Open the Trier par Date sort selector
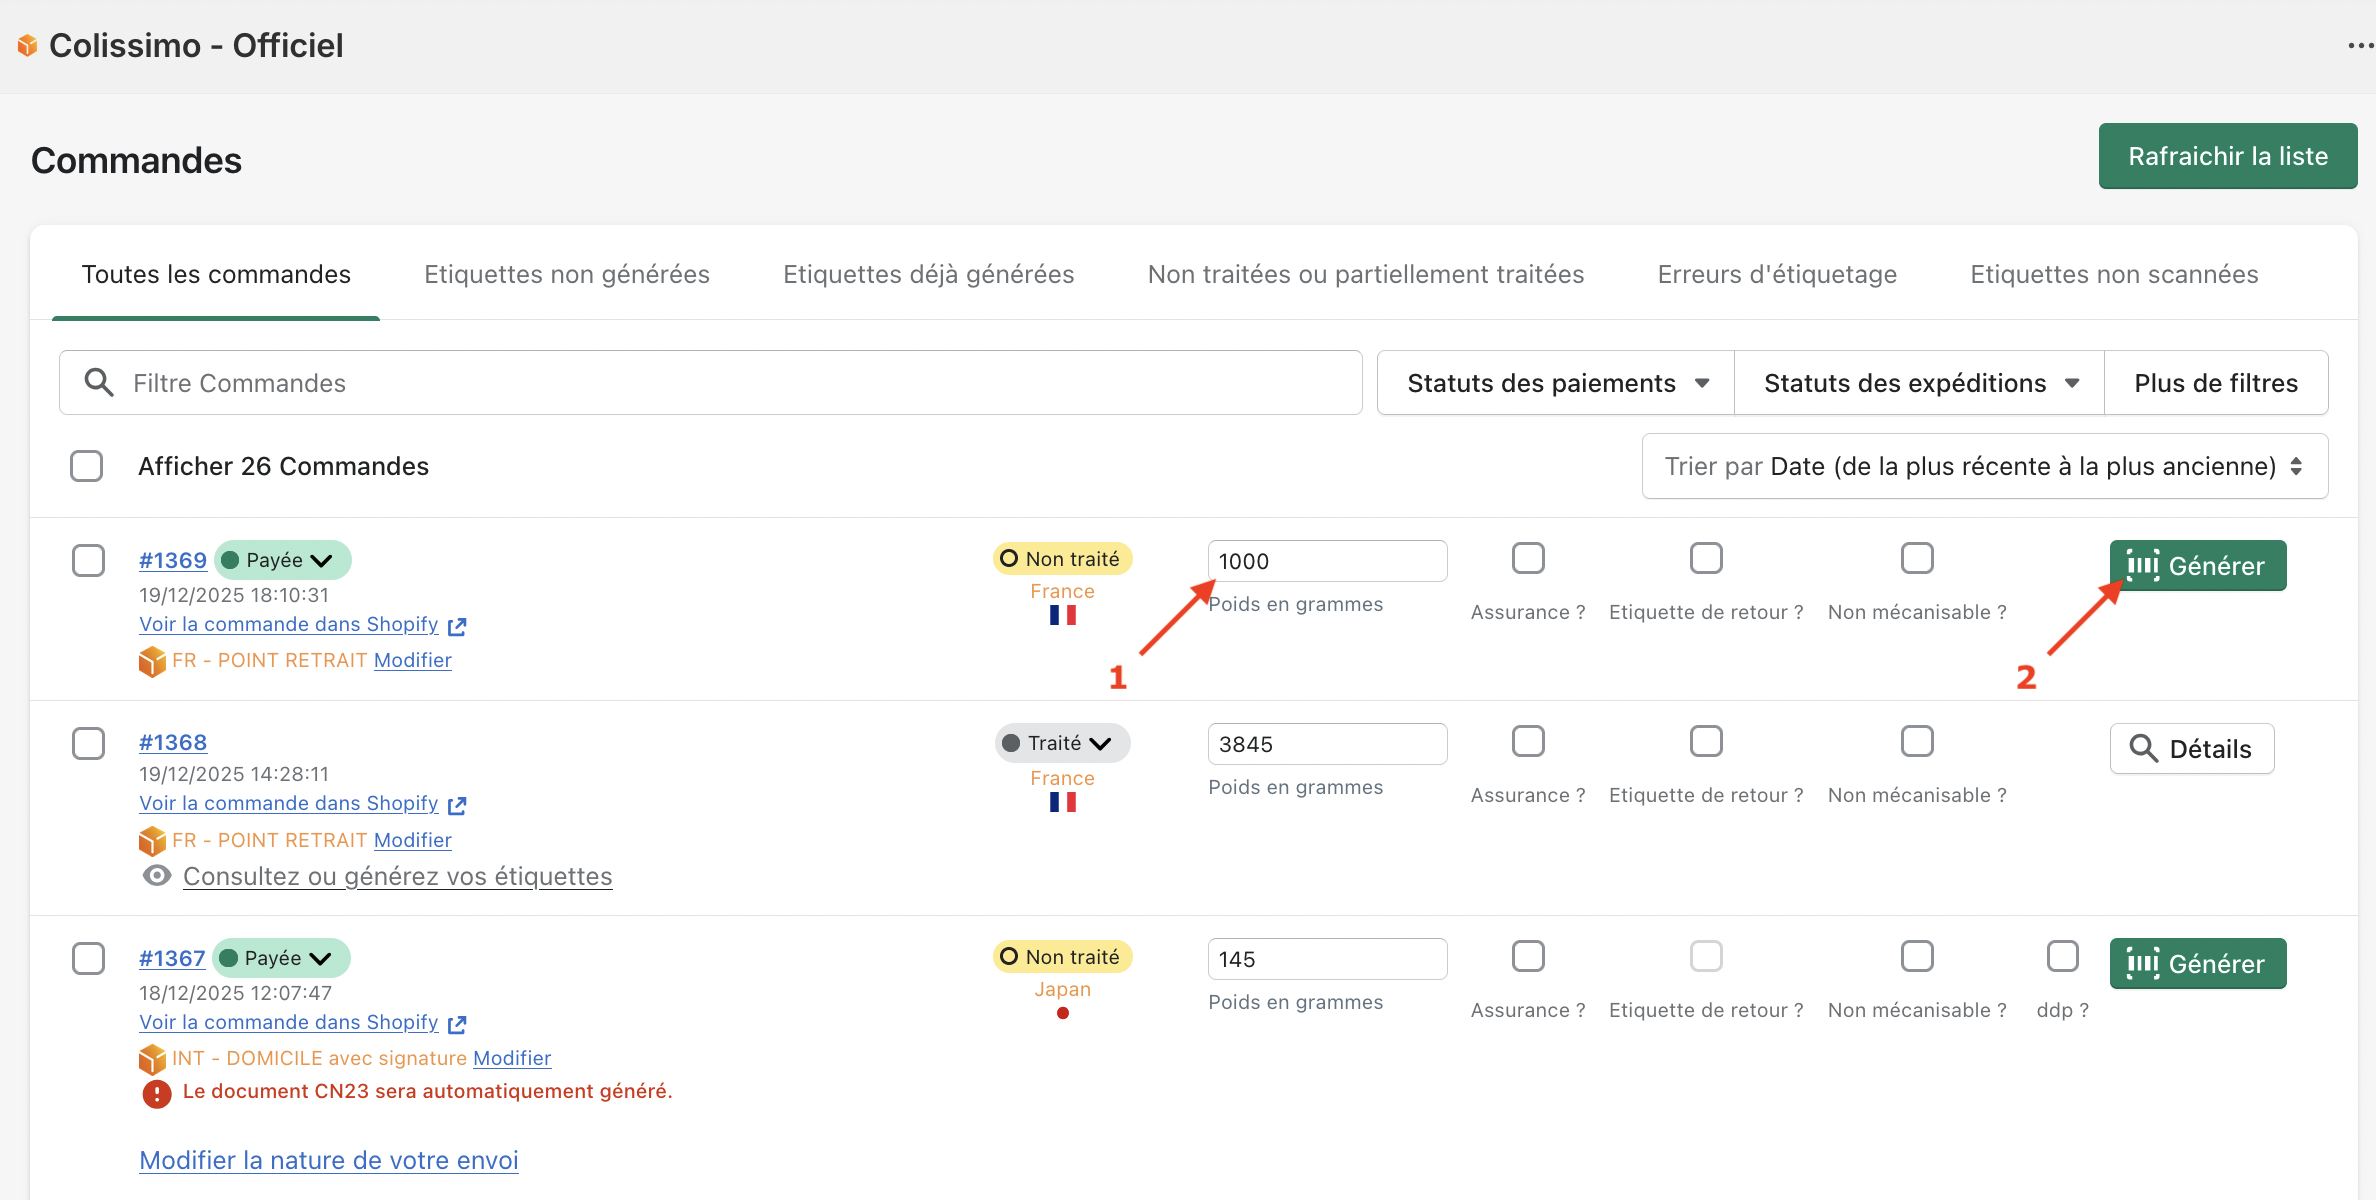Image resolution: width=2376 pixels, height=1200 pixels. coord(1984,466)
